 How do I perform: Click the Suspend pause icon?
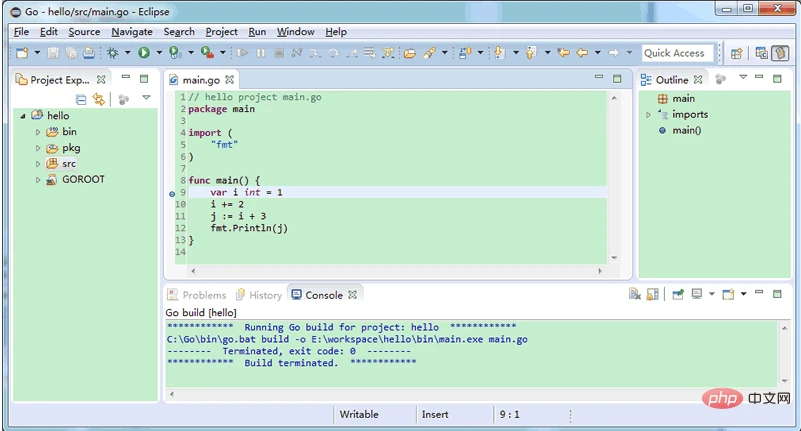click(x=261, y=53)
